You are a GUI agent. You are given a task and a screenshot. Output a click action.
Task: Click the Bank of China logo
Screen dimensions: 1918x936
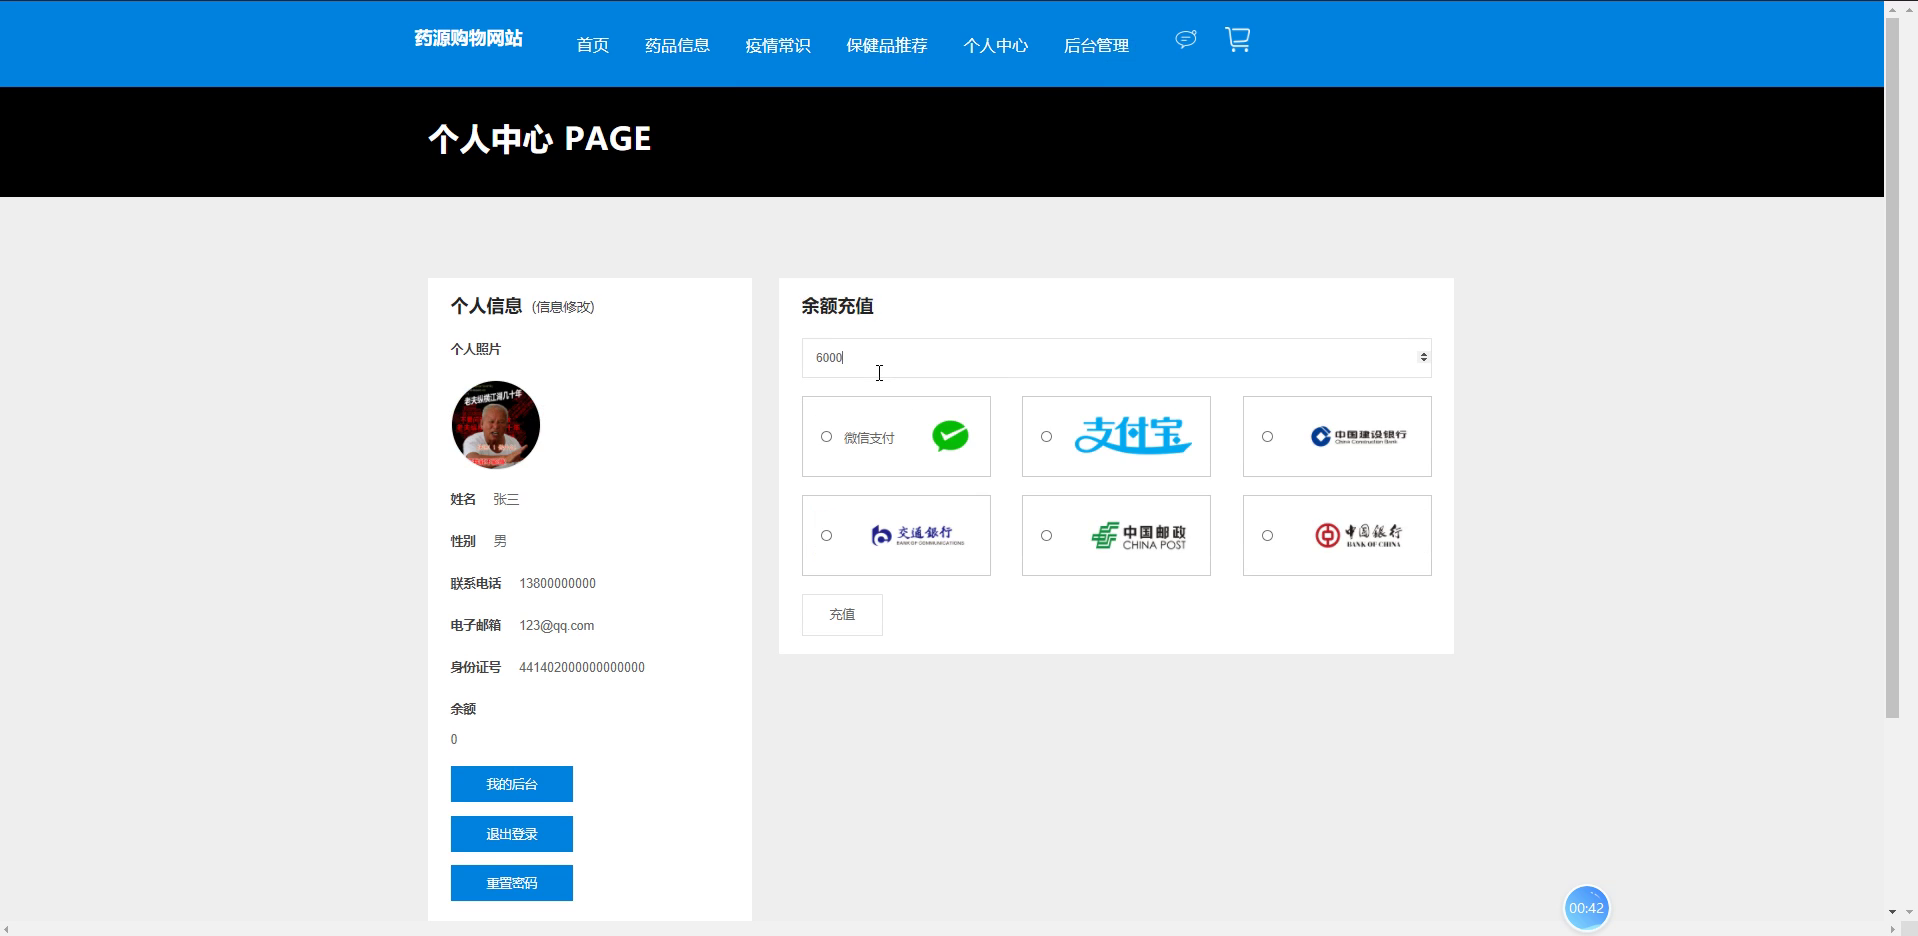pos(1358,535)
